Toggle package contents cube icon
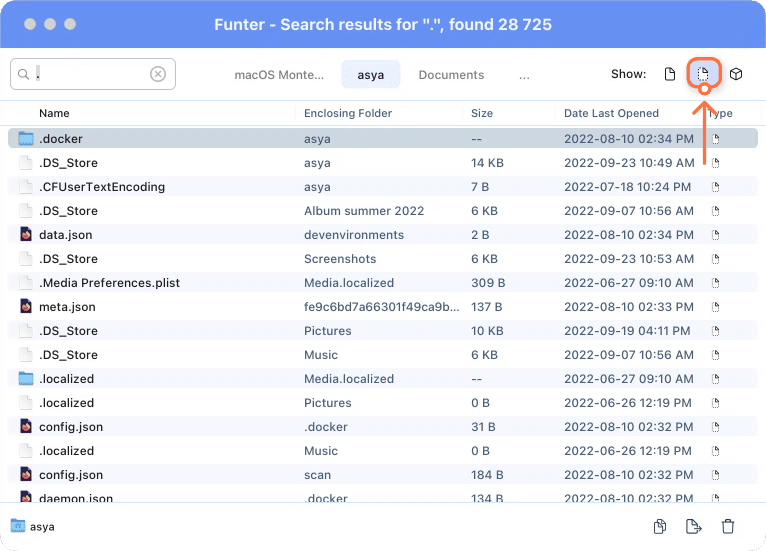766x551 pixels. 736,74
